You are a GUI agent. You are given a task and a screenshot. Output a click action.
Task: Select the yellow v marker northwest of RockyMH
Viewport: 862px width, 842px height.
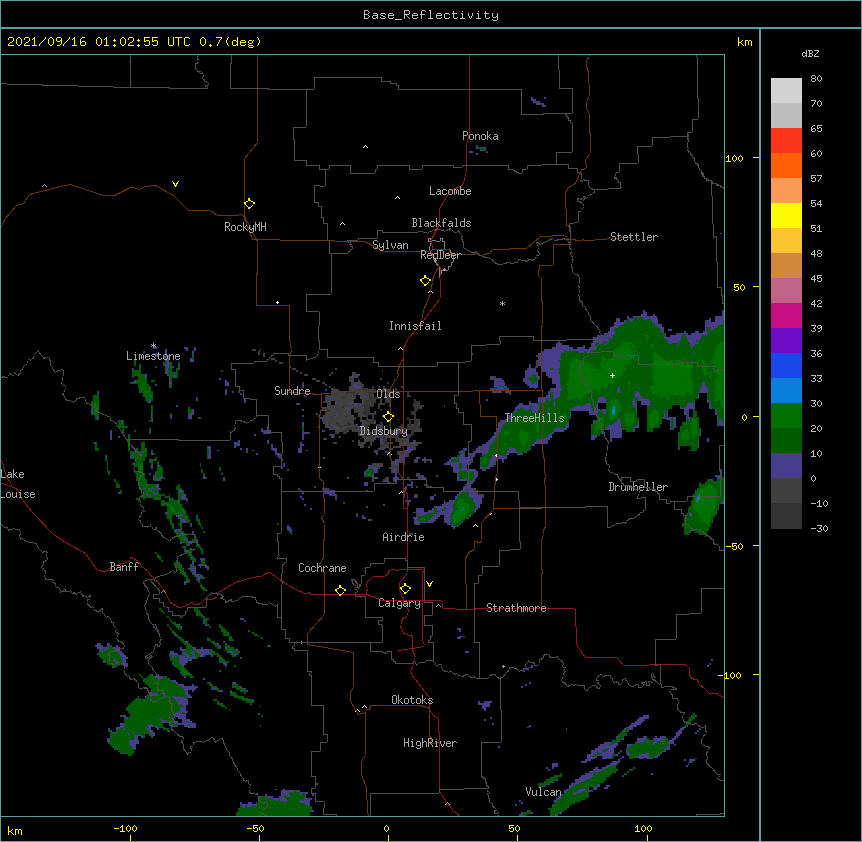click(175, 184)
